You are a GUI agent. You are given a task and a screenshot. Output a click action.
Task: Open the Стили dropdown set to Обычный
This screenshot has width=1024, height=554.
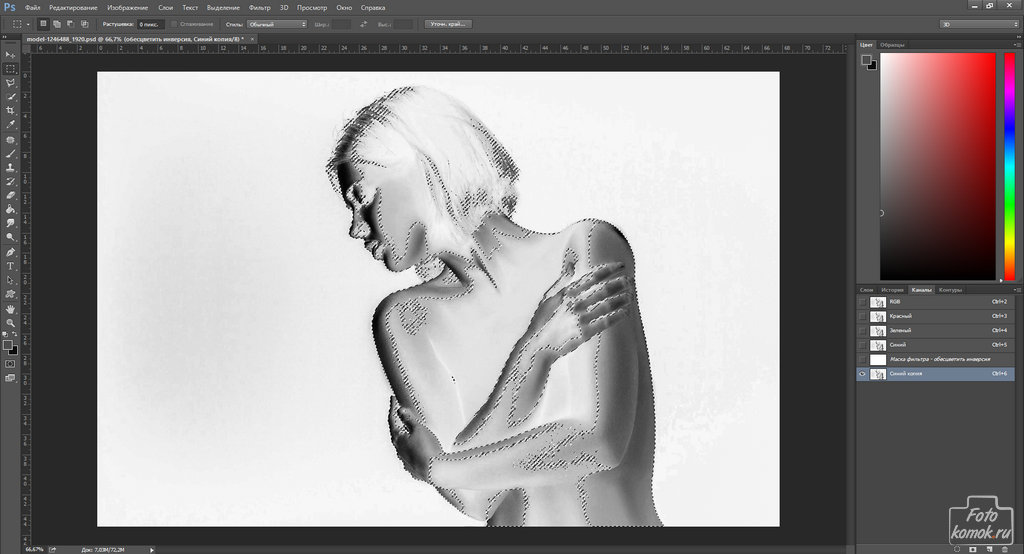pos(277,24)
